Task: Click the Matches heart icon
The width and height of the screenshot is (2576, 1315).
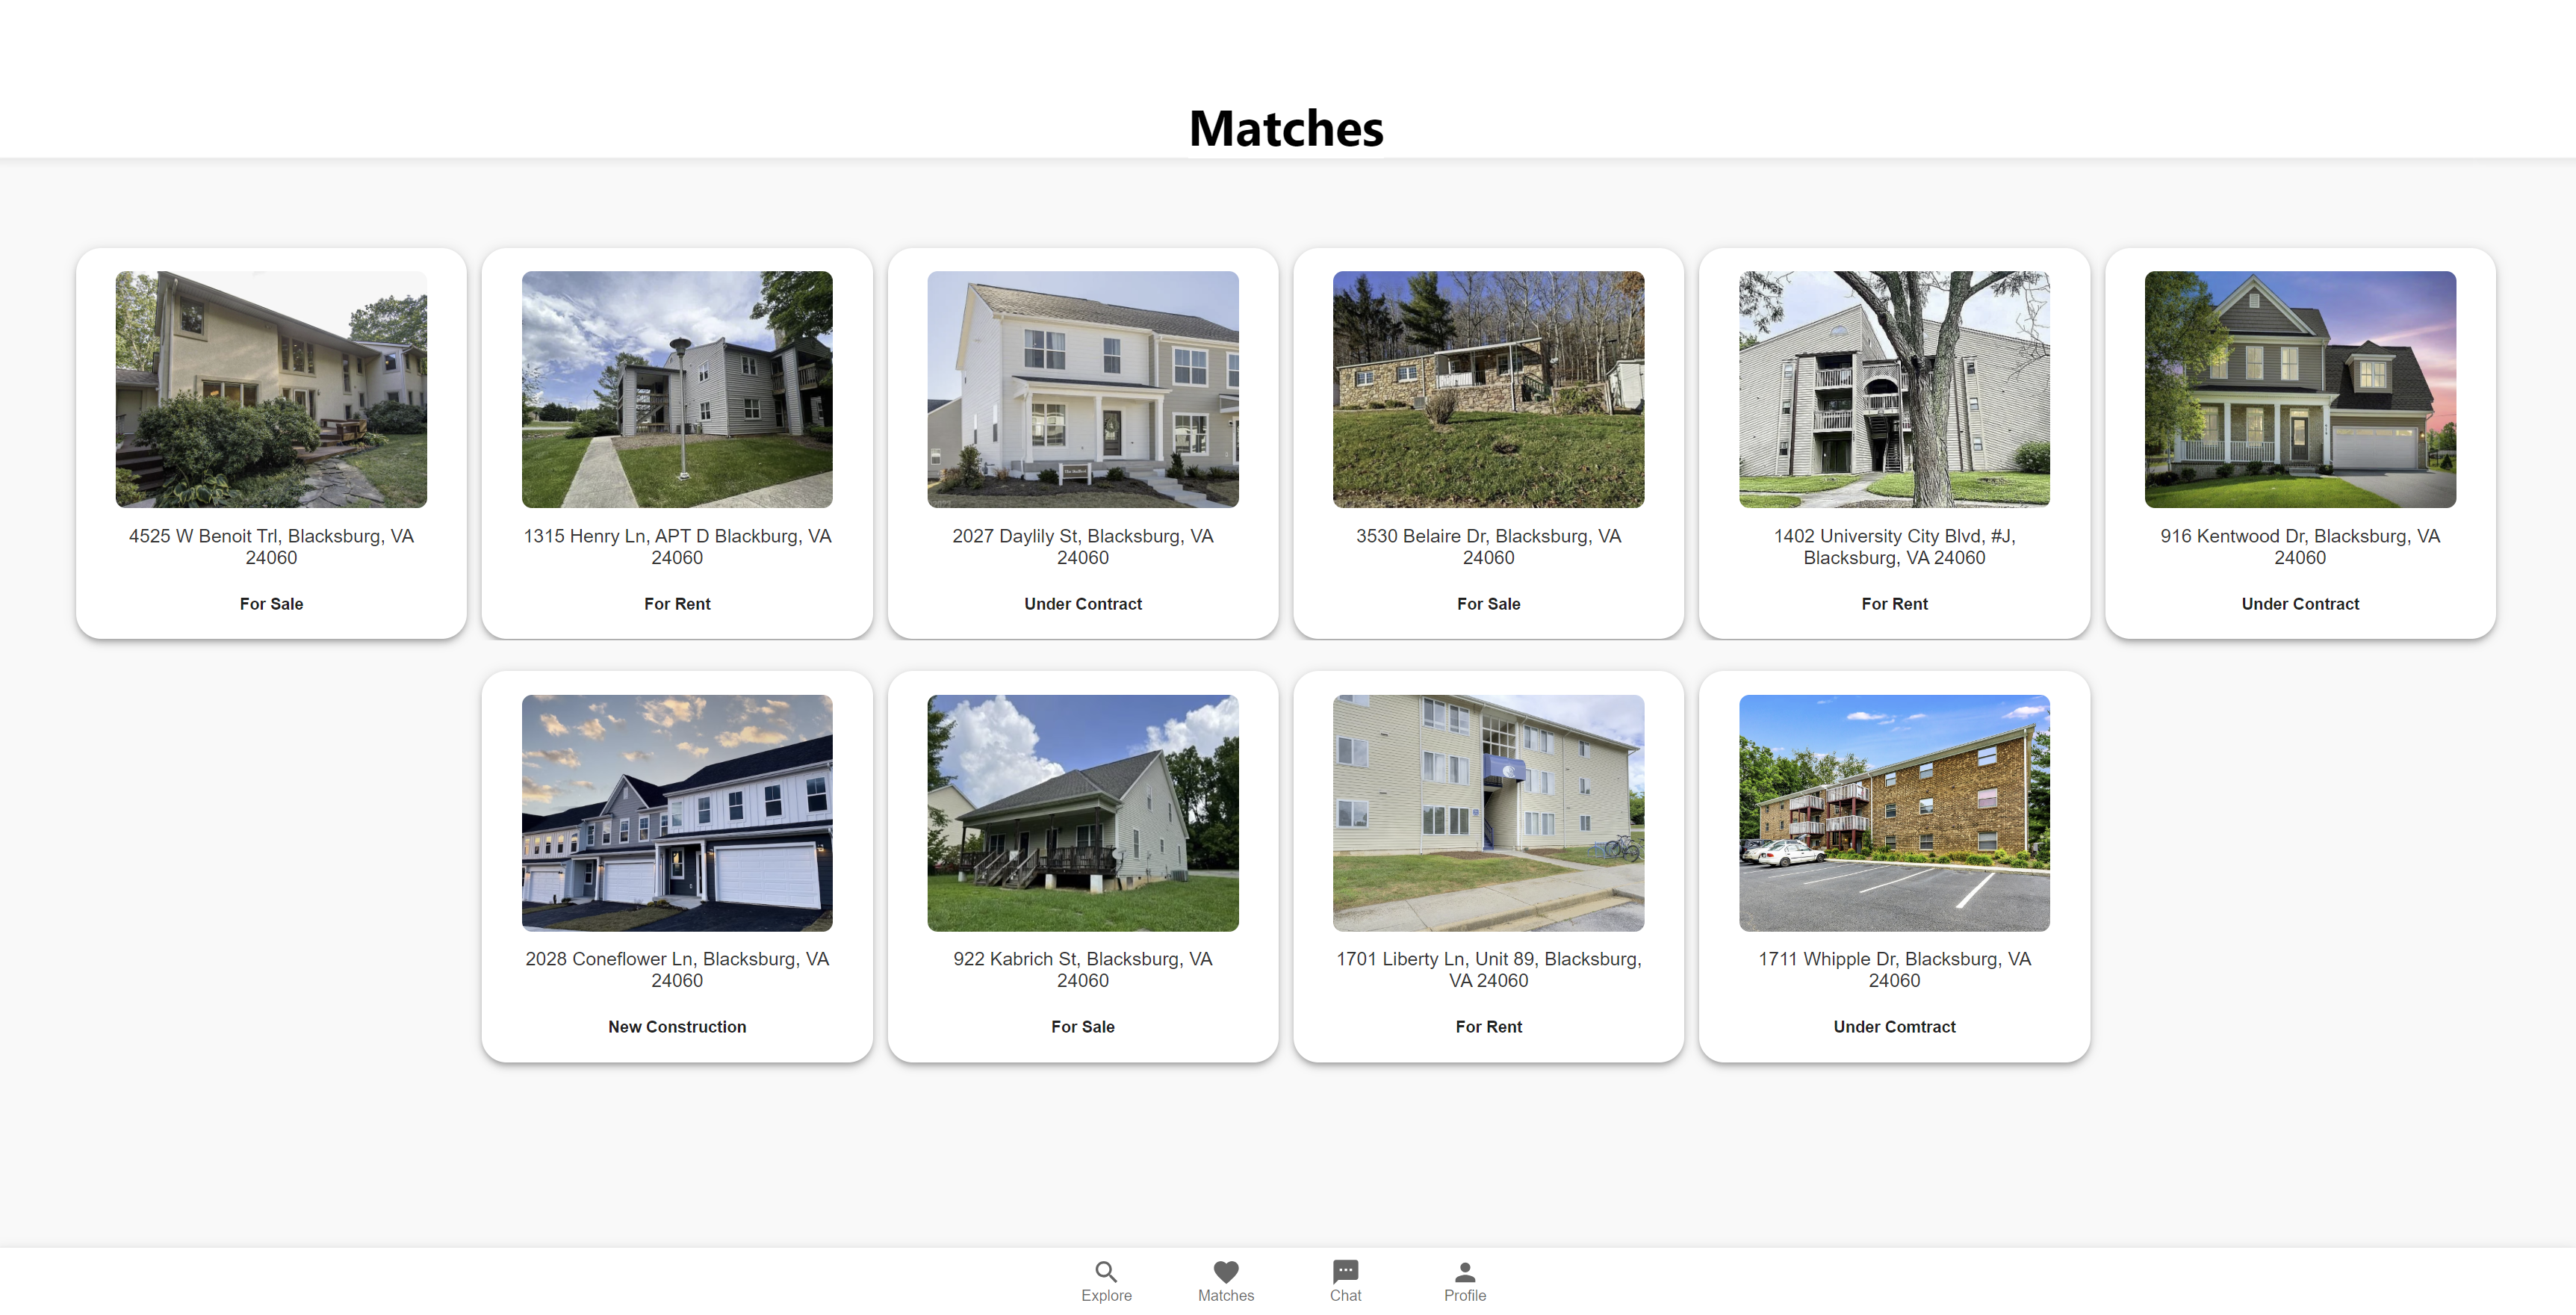Action: [1225, 1271]
